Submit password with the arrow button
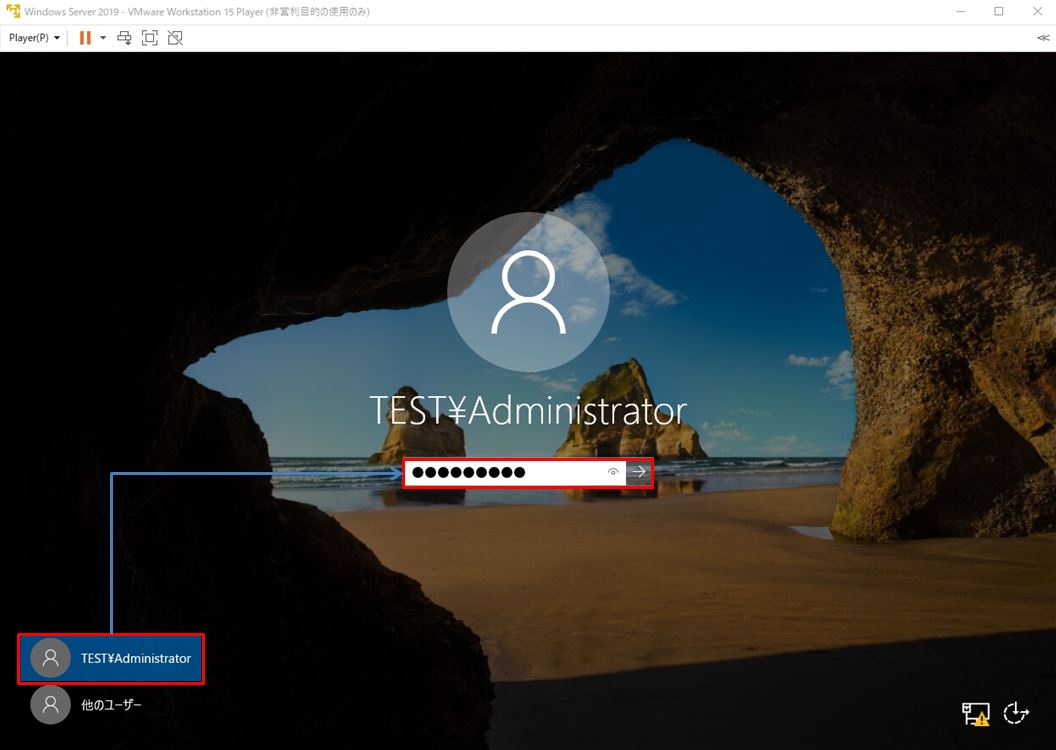Viewport: 1056px width, 750px height. click(x=639, y=472)
